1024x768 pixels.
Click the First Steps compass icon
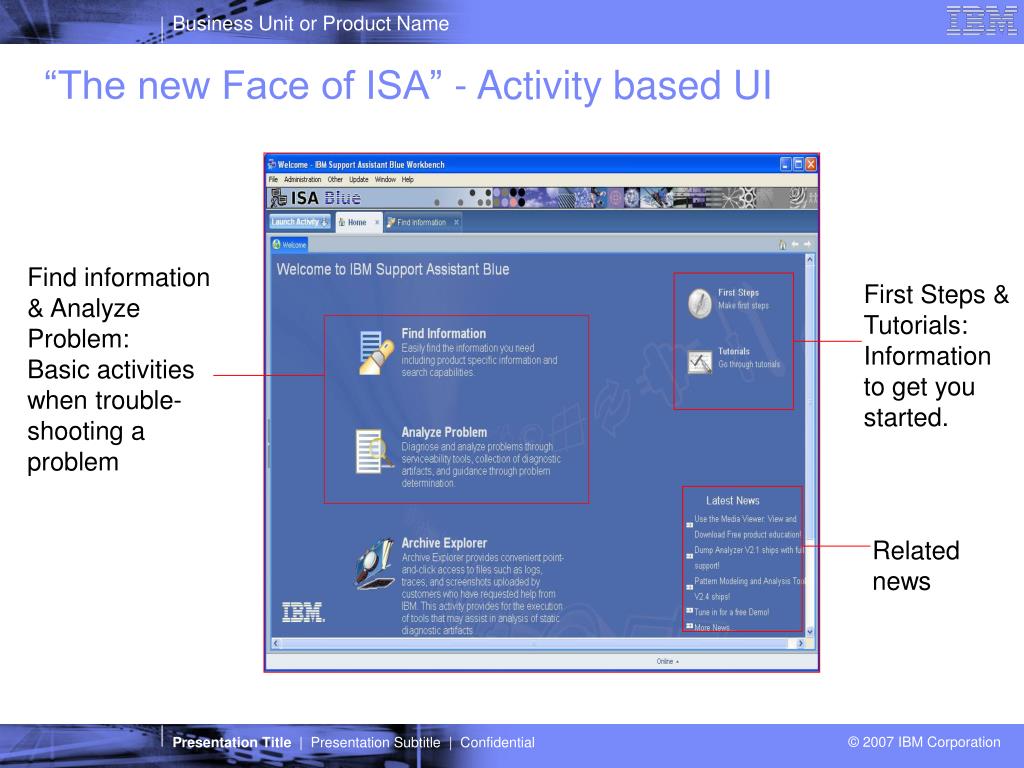699,304
